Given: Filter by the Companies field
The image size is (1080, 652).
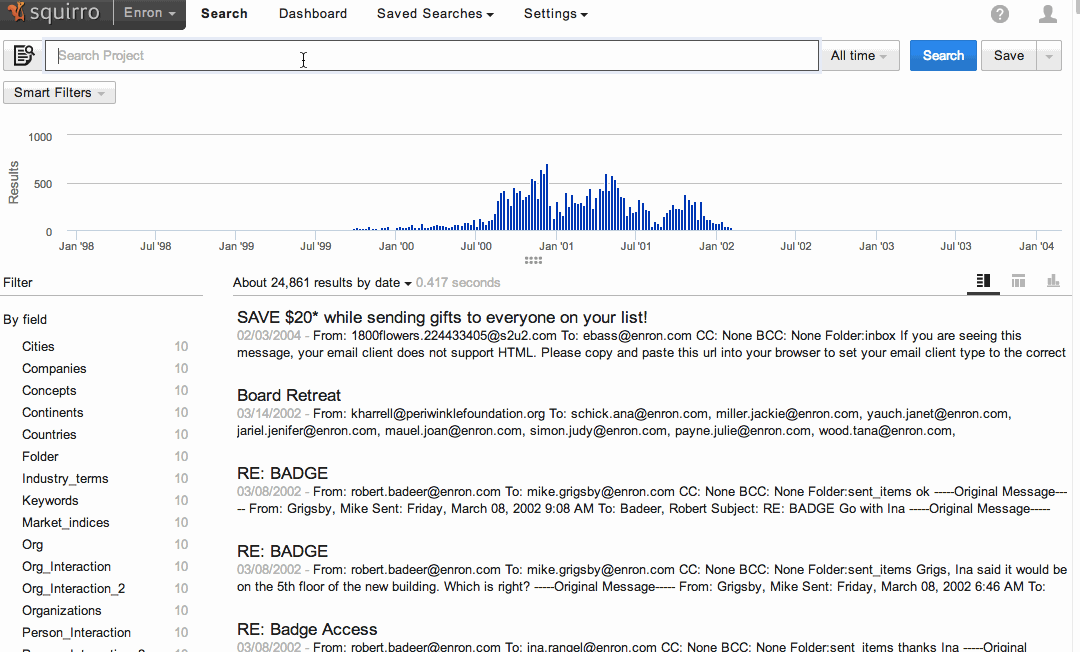Looking at the screenshot, I should pos(54,368).
